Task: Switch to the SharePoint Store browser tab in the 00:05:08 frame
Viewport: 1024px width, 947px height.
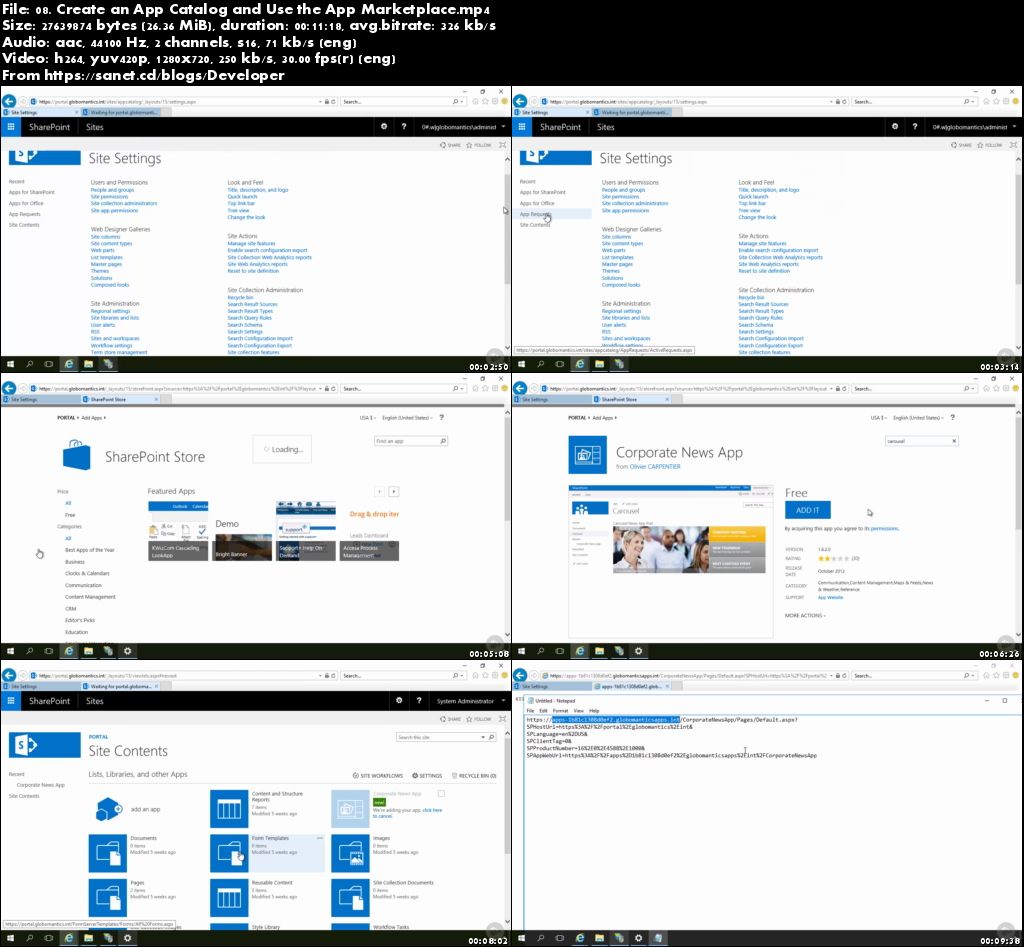Action: 120,399
